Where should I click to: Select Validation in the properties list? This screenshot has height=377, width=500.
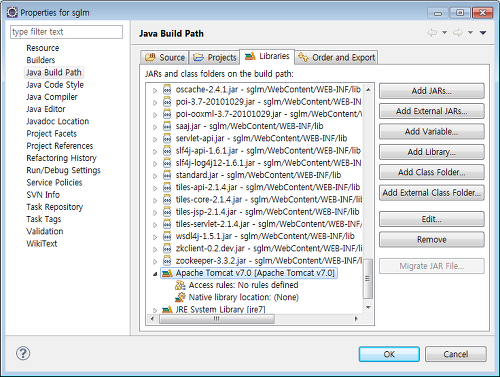pyautogui.click(x=45, y=231)
